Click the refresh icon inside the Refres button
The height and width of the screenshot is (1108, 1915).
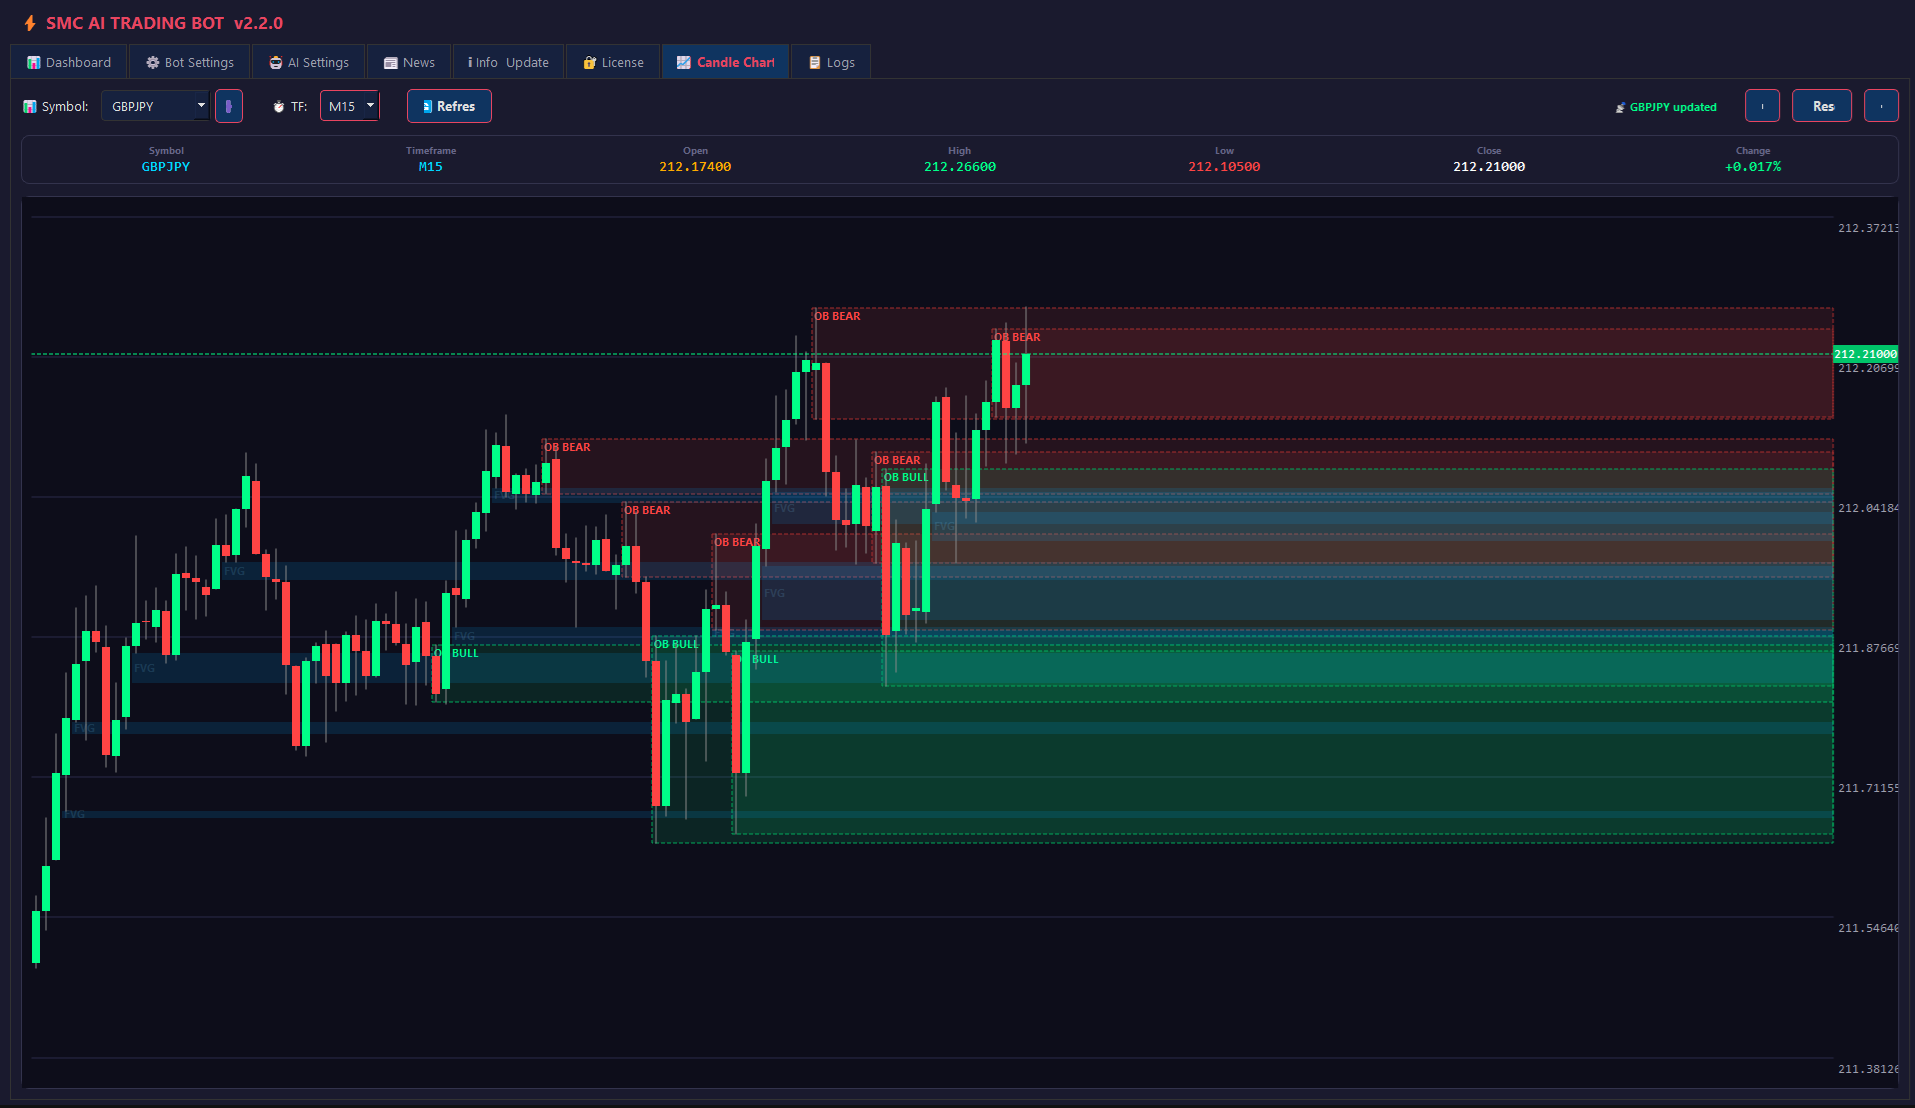(x=427, y=105)
